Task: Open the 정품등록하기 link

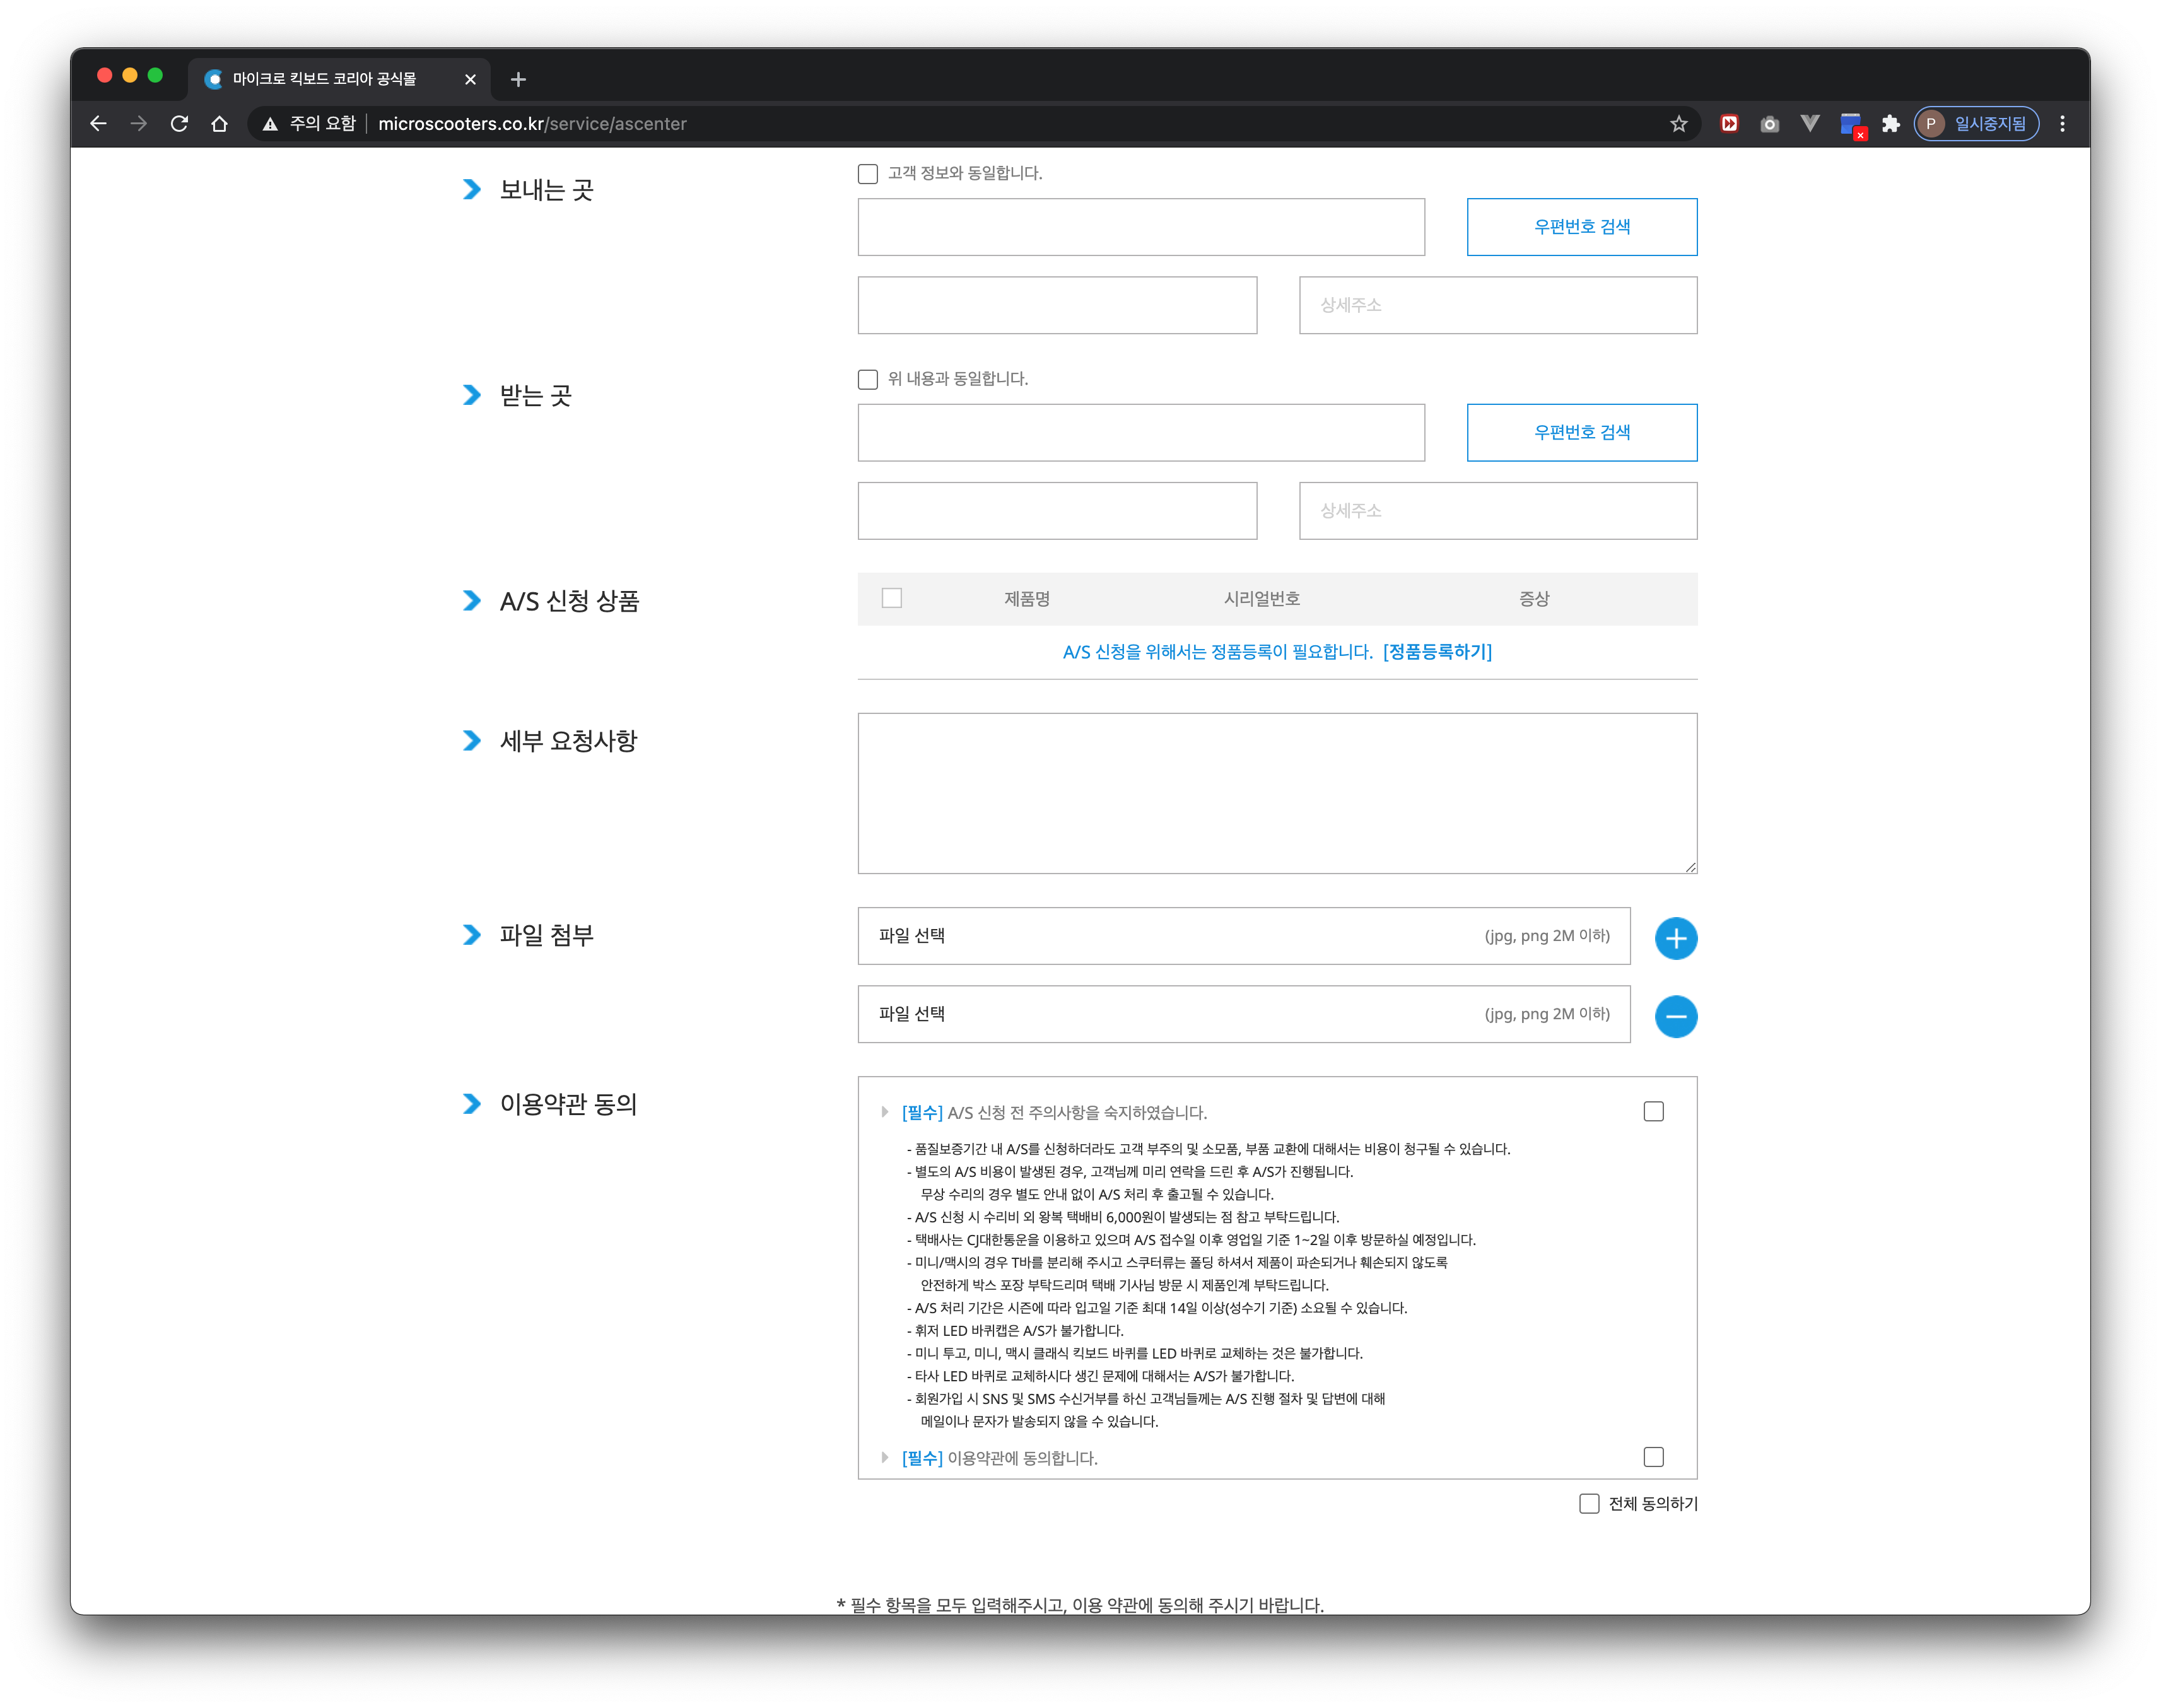Action: point(1436,652)
